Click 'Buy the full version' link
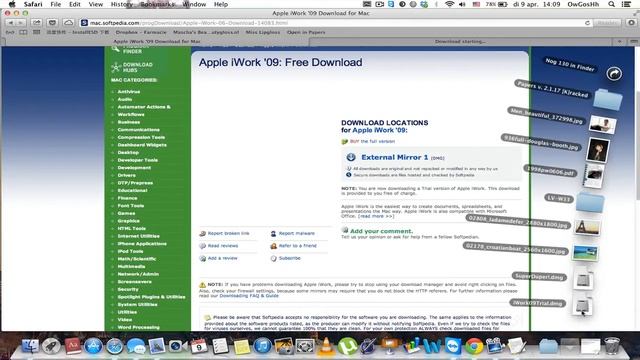Screen dimensions: 640x360 coord(372,141)
